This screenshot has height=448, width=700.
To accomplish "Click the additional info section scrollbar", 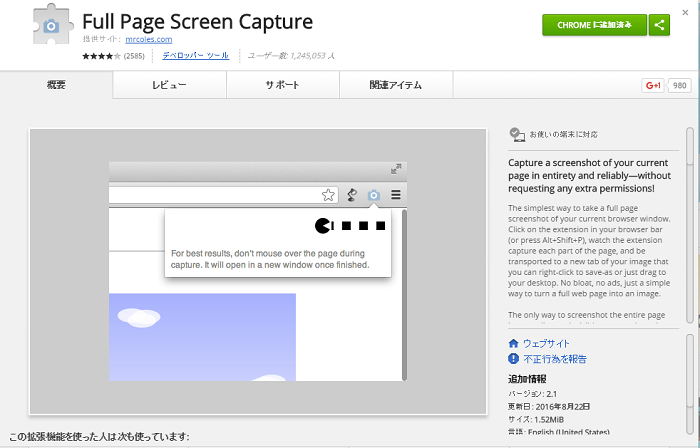I will click(x=690, y=384).
